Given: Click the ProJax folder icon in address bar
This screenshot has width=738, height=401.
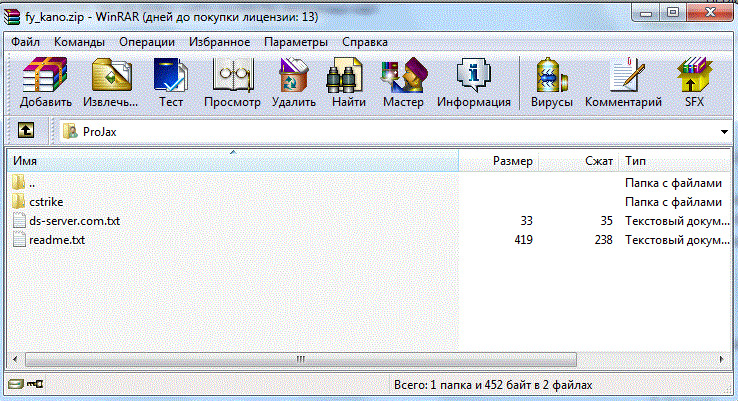Looking at the screenshot, I should click(70, 131).
